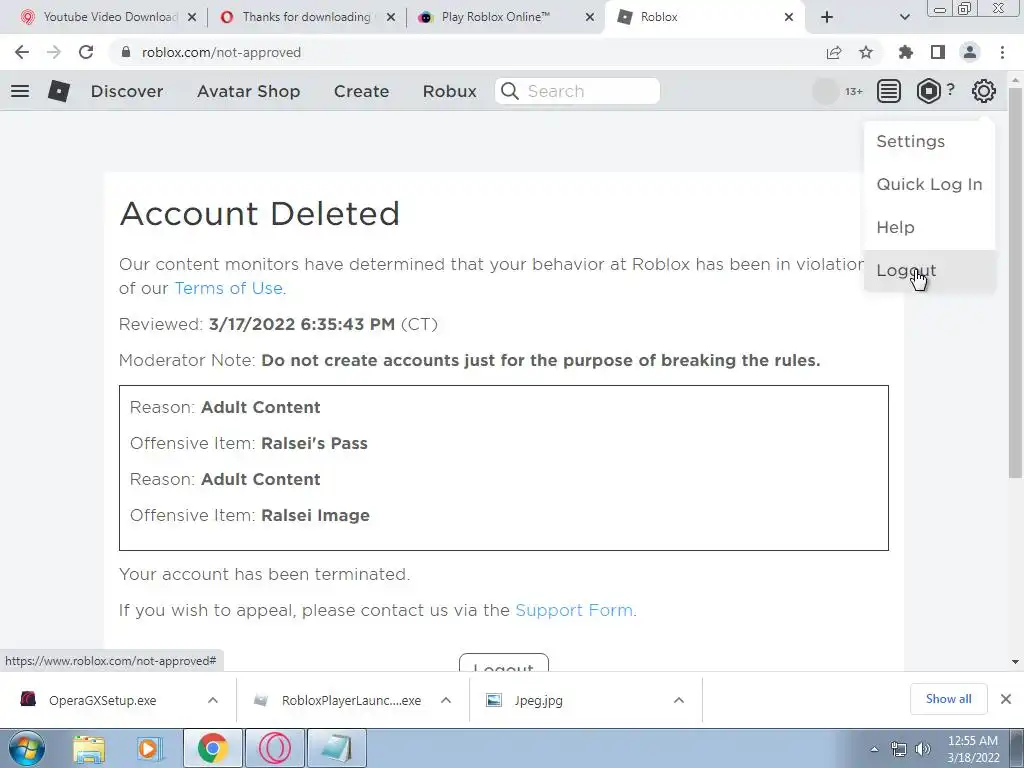Open the tab search dropdown arrow
This screenshot has height=768, width=1024.
[904, 17]
